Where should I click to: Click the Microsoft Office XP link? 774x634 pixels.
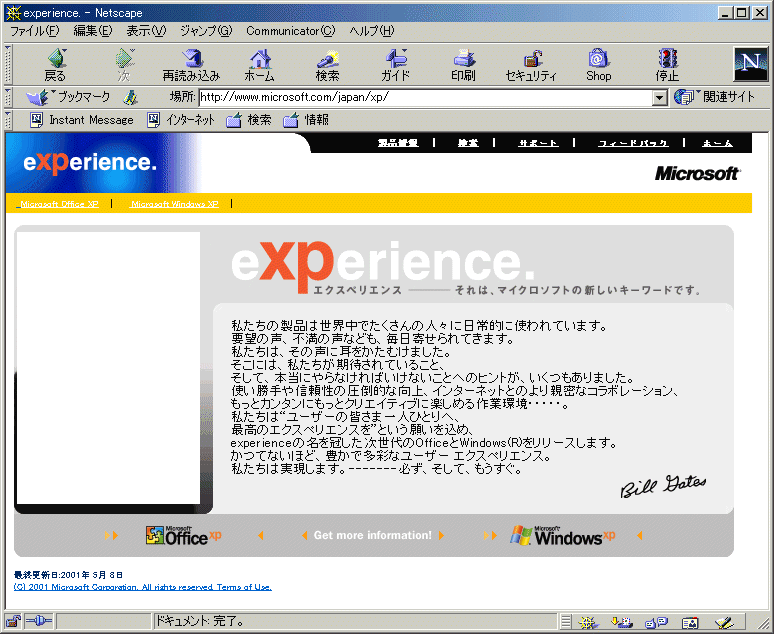pyautogui.click(x=58, y=204)
